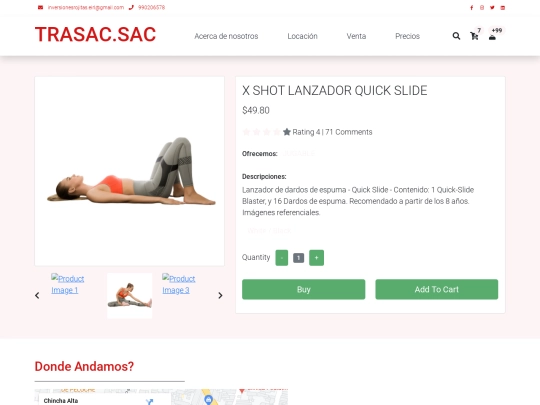Show previous product thumbnail with left arrow
This screenshot has height=405, width=540.
click(37, 295)
